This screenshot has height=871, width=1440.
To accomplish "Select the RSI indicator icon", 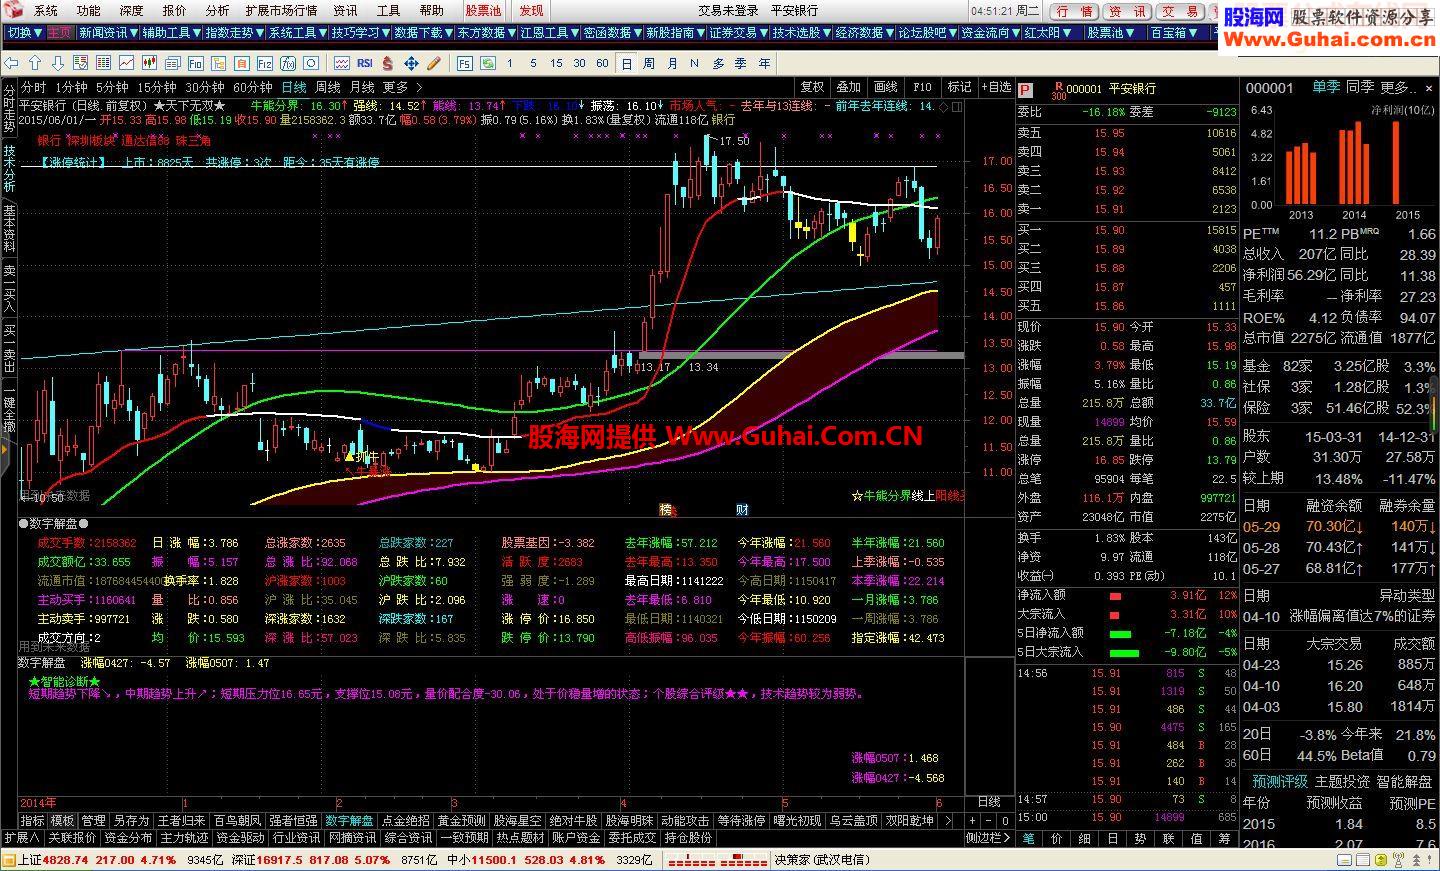I will [x=365, y=63].
